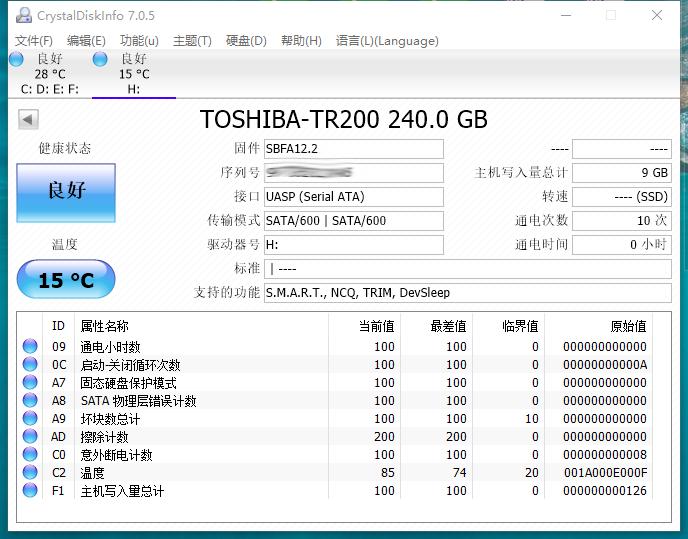
Task: Switch to the C: D: E: F: drive tab
Action: [x=50, y=73]
